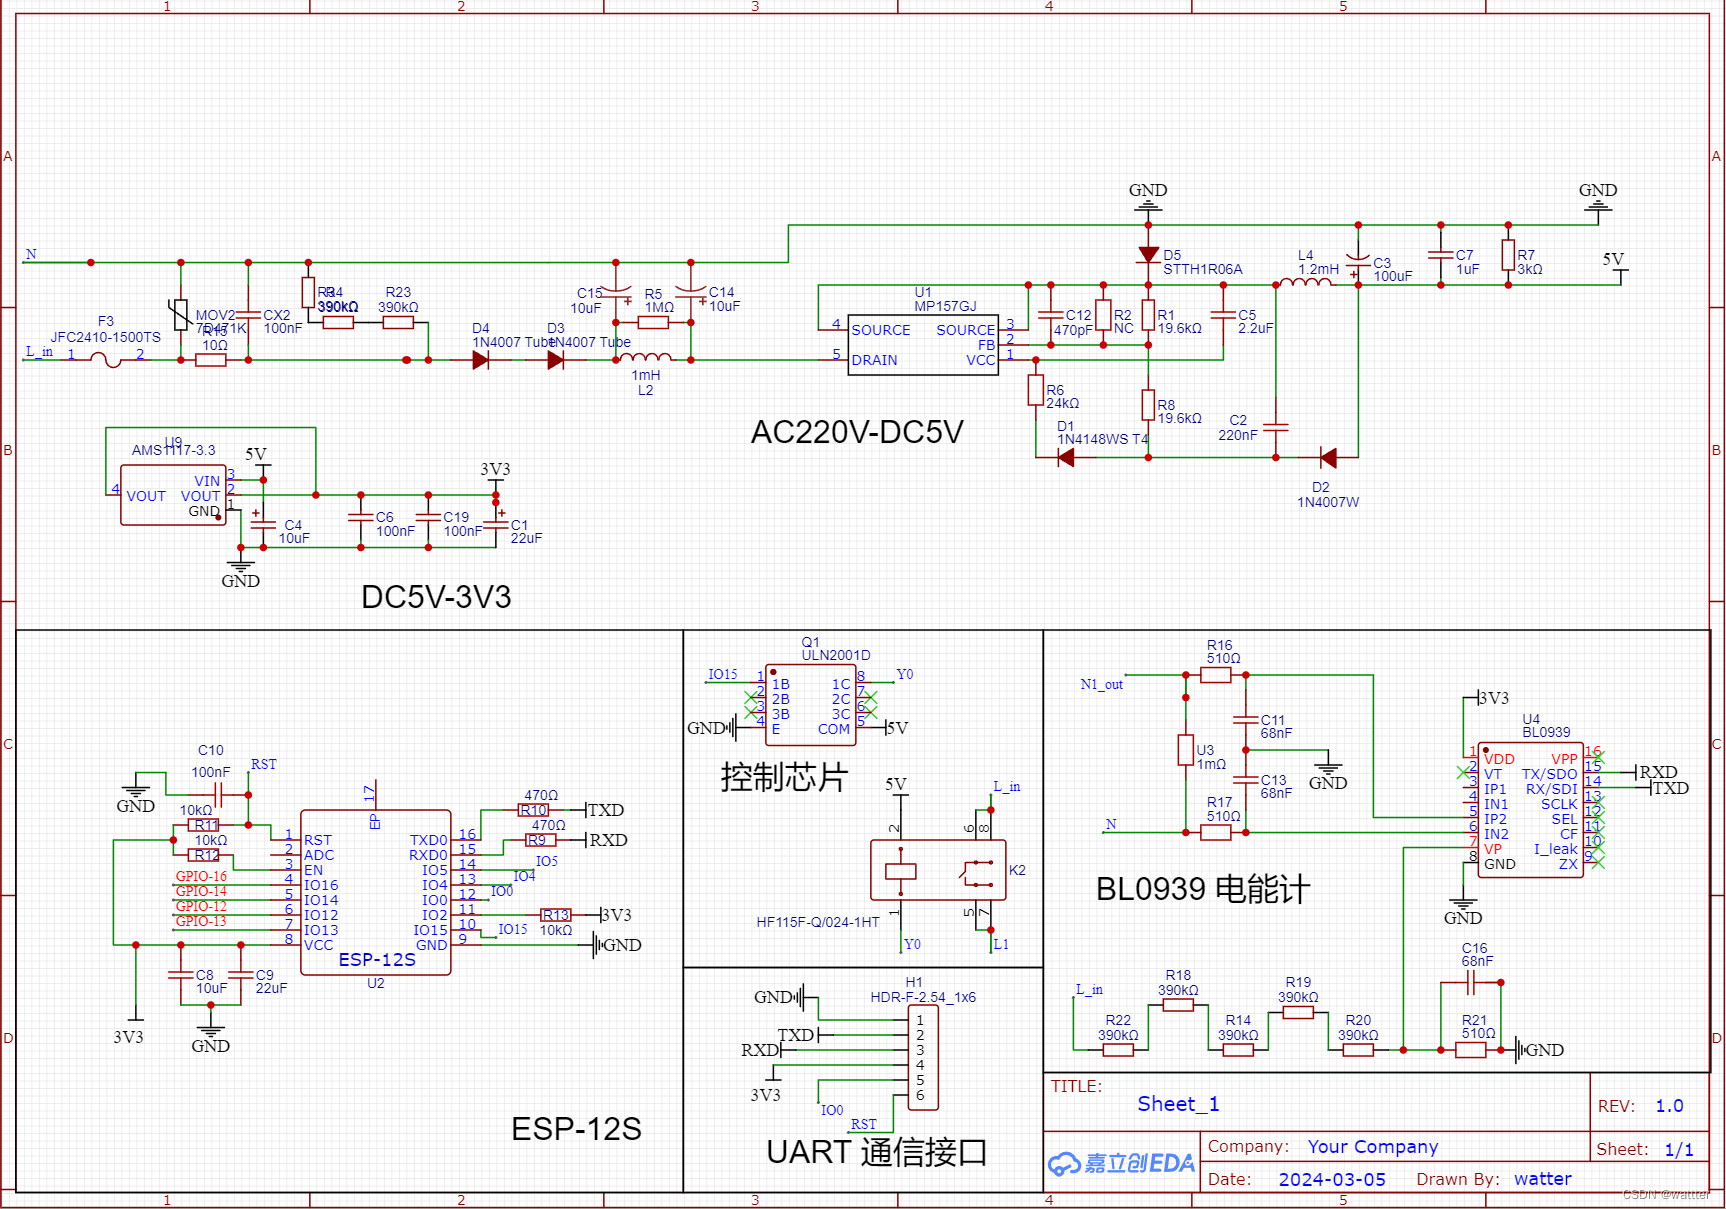The image size is (1726, 1209).
Task: Click the HDR-F-2.54_1x6 header label
Action: [923, 997]
